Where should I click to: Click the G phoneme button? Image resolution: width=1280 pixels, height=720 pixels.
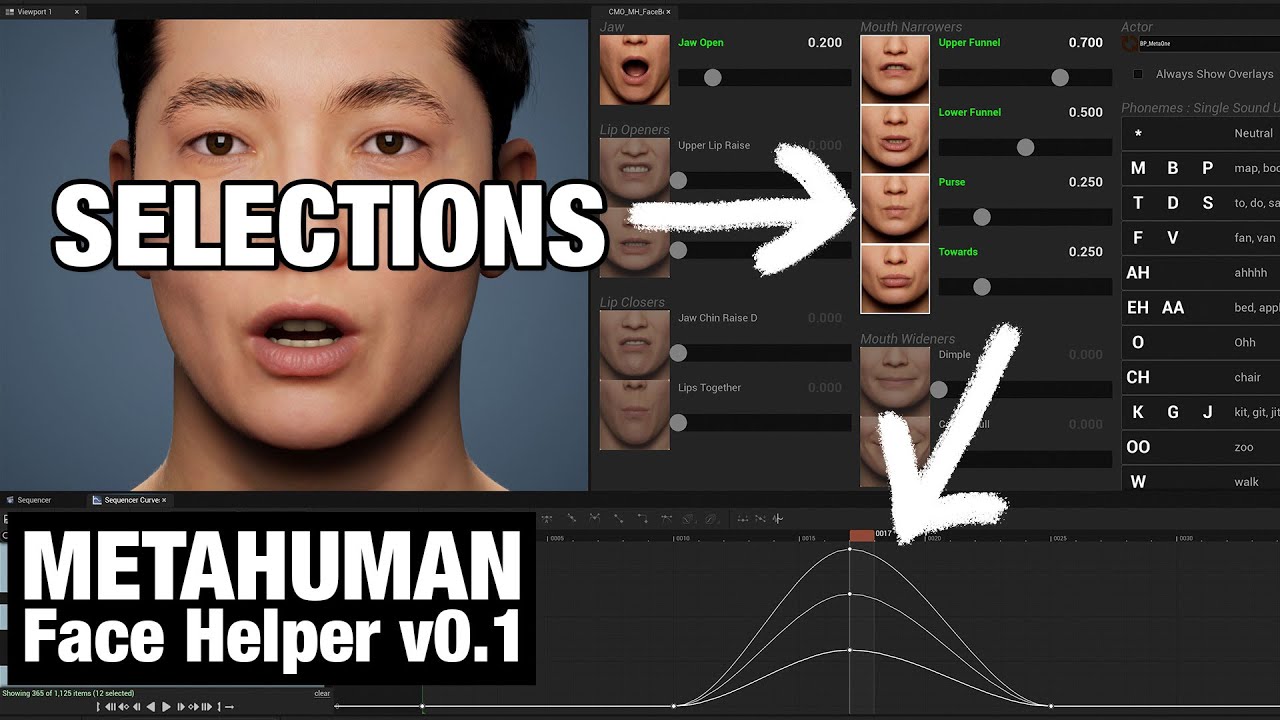(1173, 412)
